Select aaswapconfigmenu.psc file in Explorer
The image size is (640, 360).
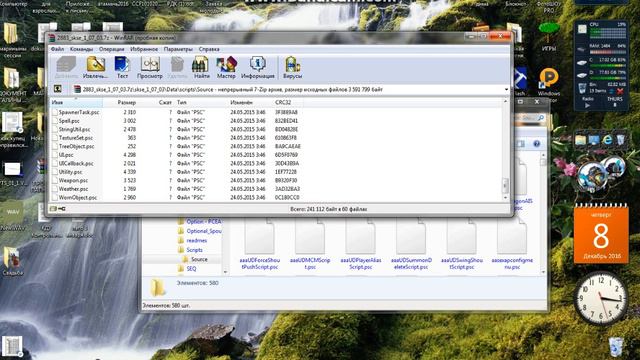512,245
